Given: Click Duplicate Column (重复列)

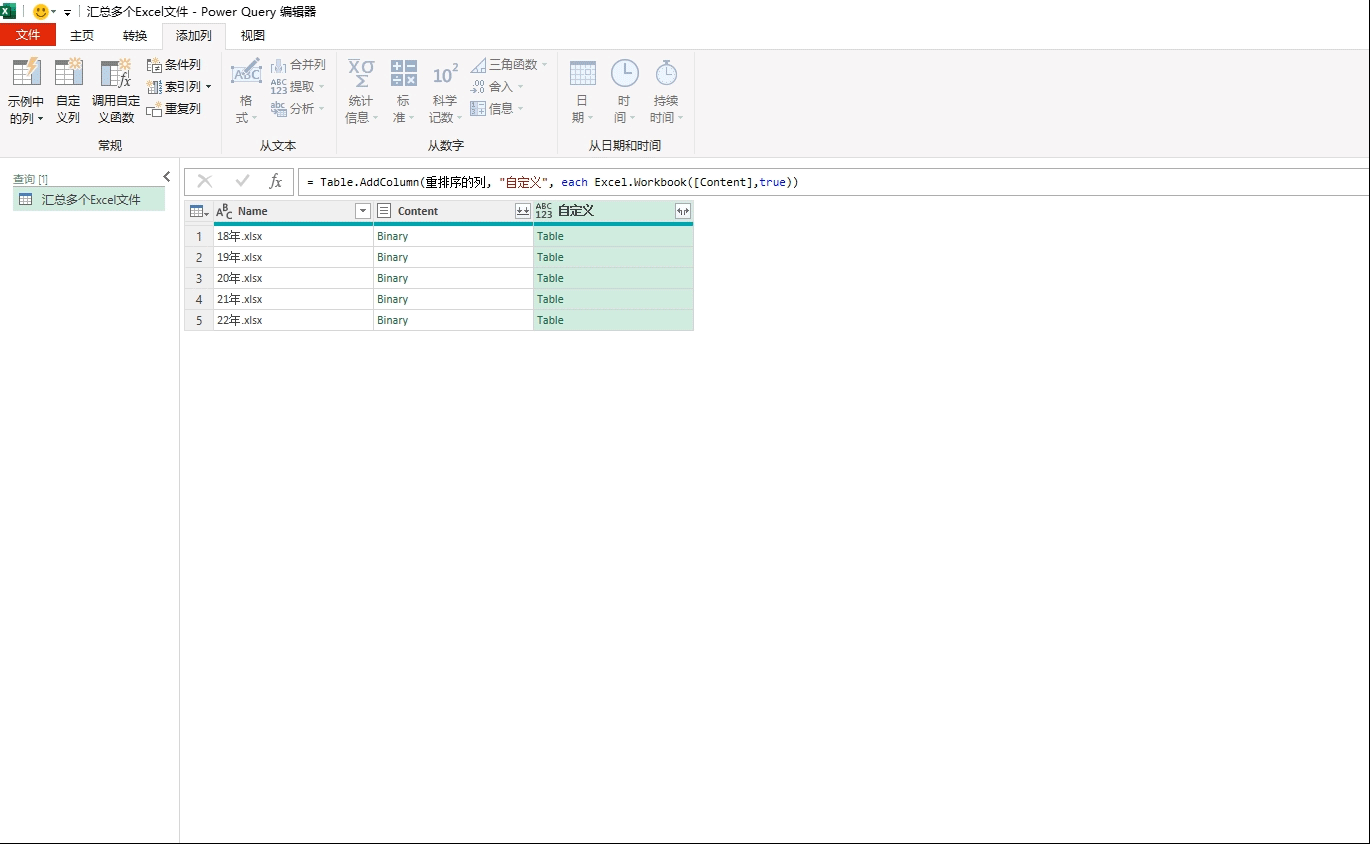Looking at the screenshot, I should [174, 109].
